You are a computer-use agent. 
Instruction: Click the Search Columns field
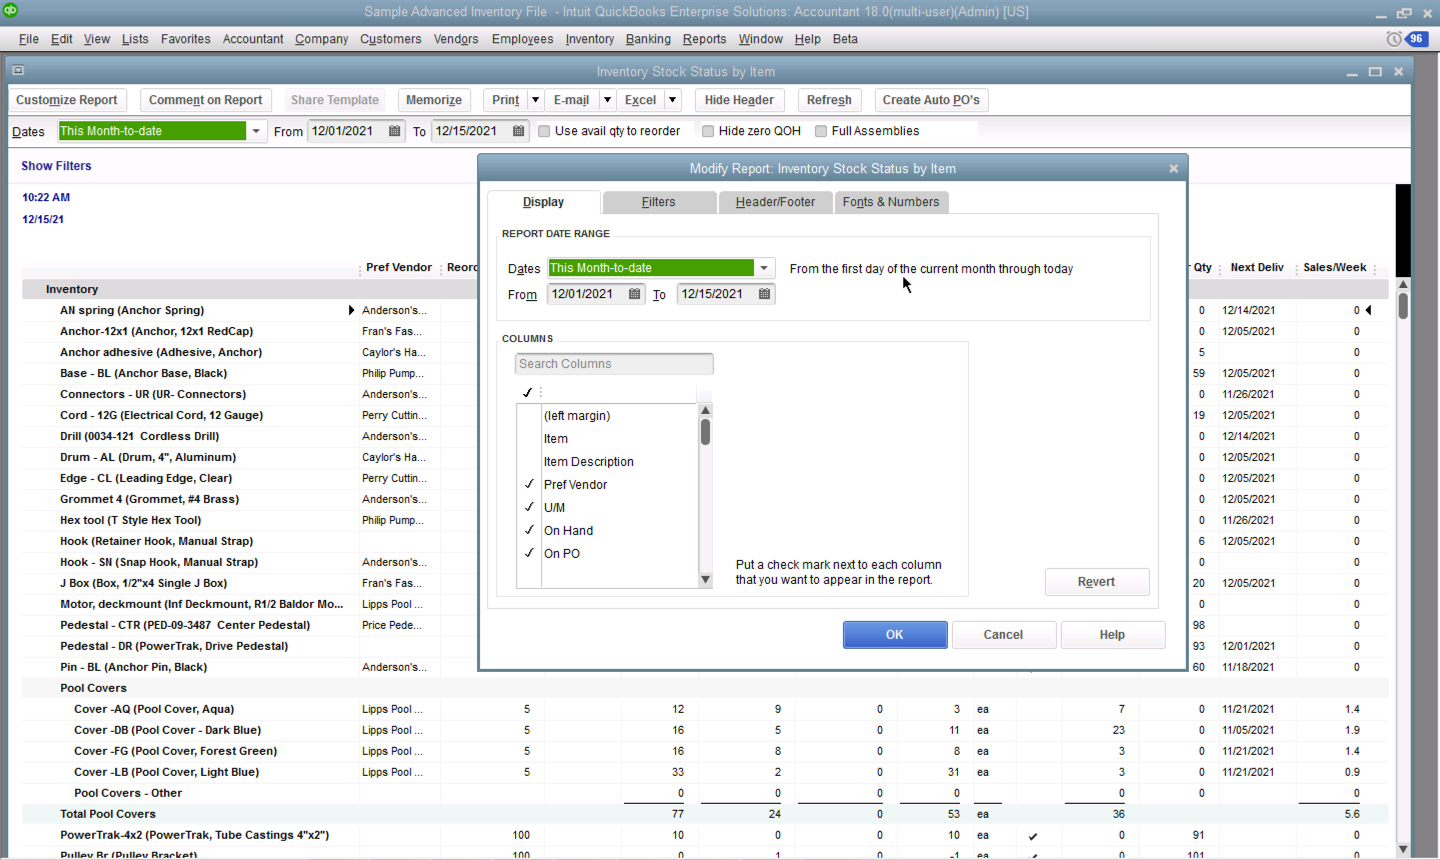coord(613,364)
